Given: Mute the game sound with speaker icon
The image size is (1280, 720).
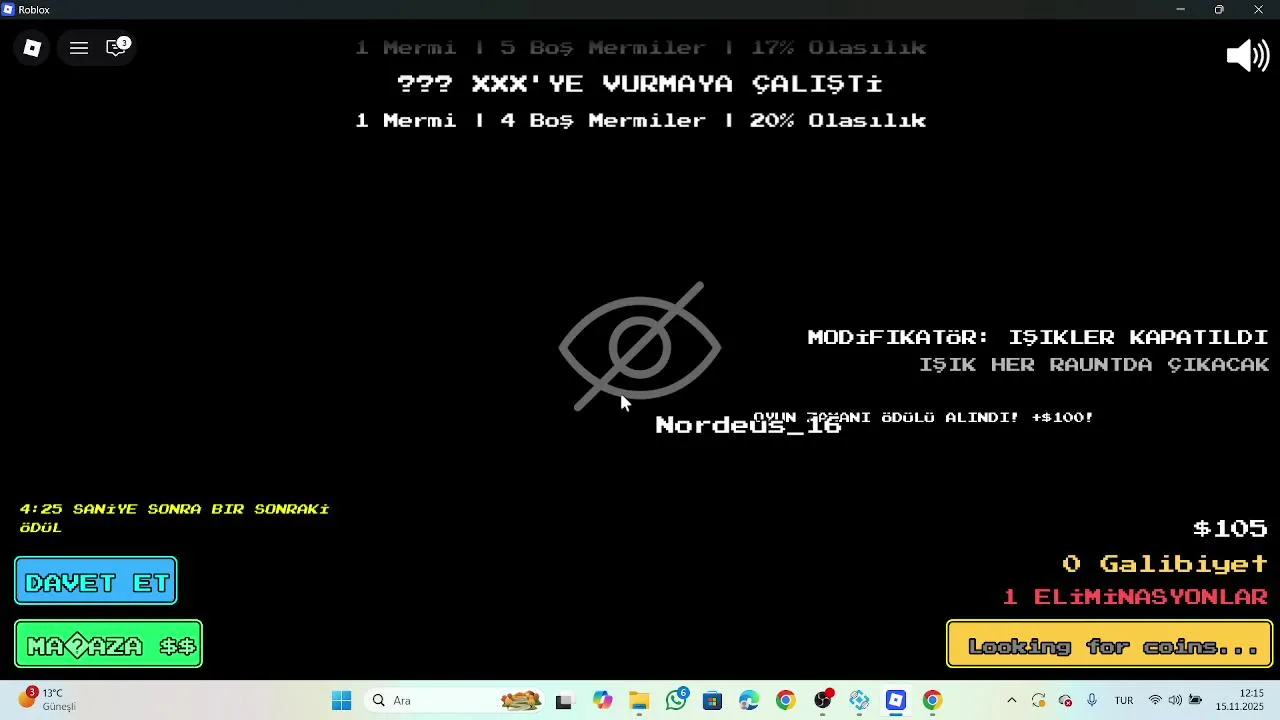Looking at the screenshot, I should 1248,56.
